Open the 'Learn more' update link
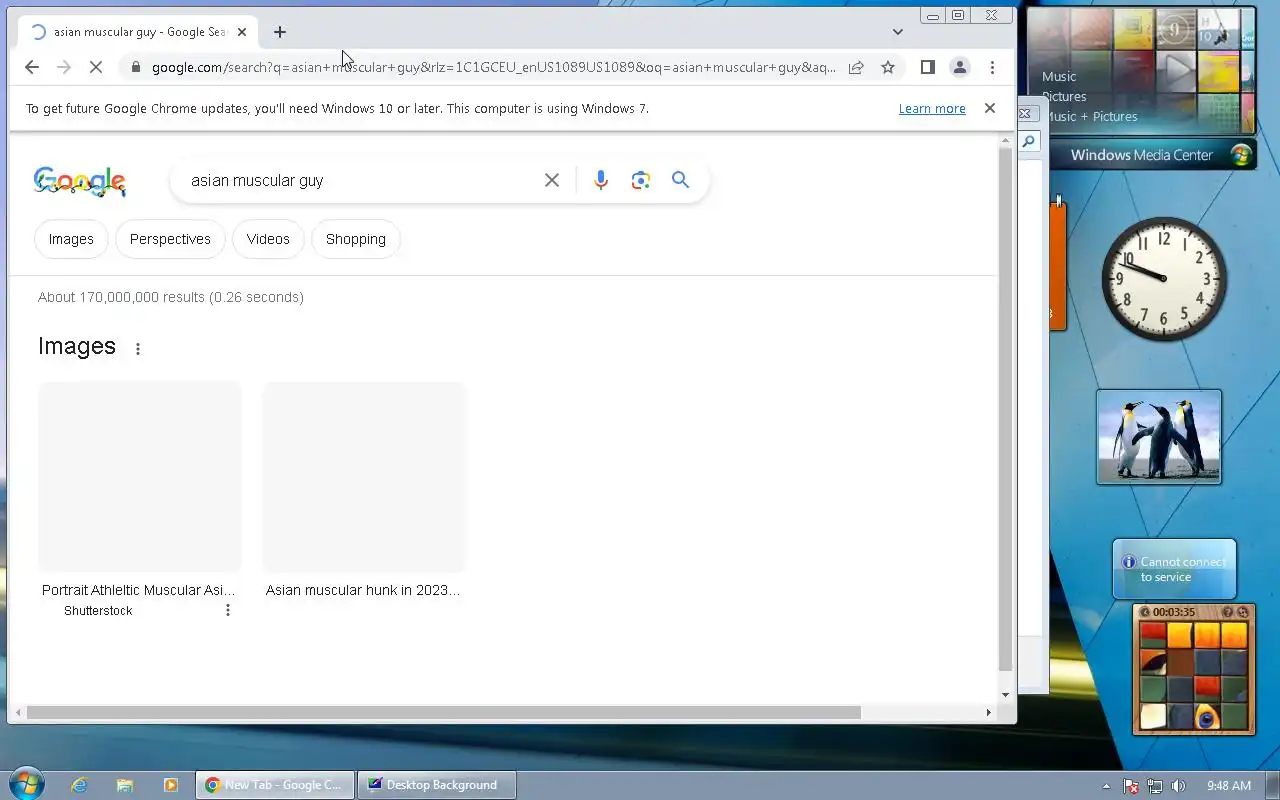Screen dimensions: 1280x800 932,108
